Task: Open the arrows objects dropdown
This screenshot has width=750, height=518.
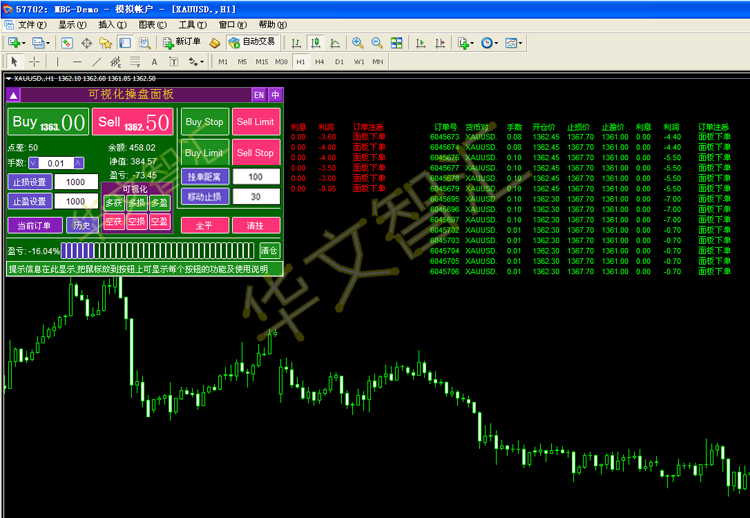Action: [196, 61]
